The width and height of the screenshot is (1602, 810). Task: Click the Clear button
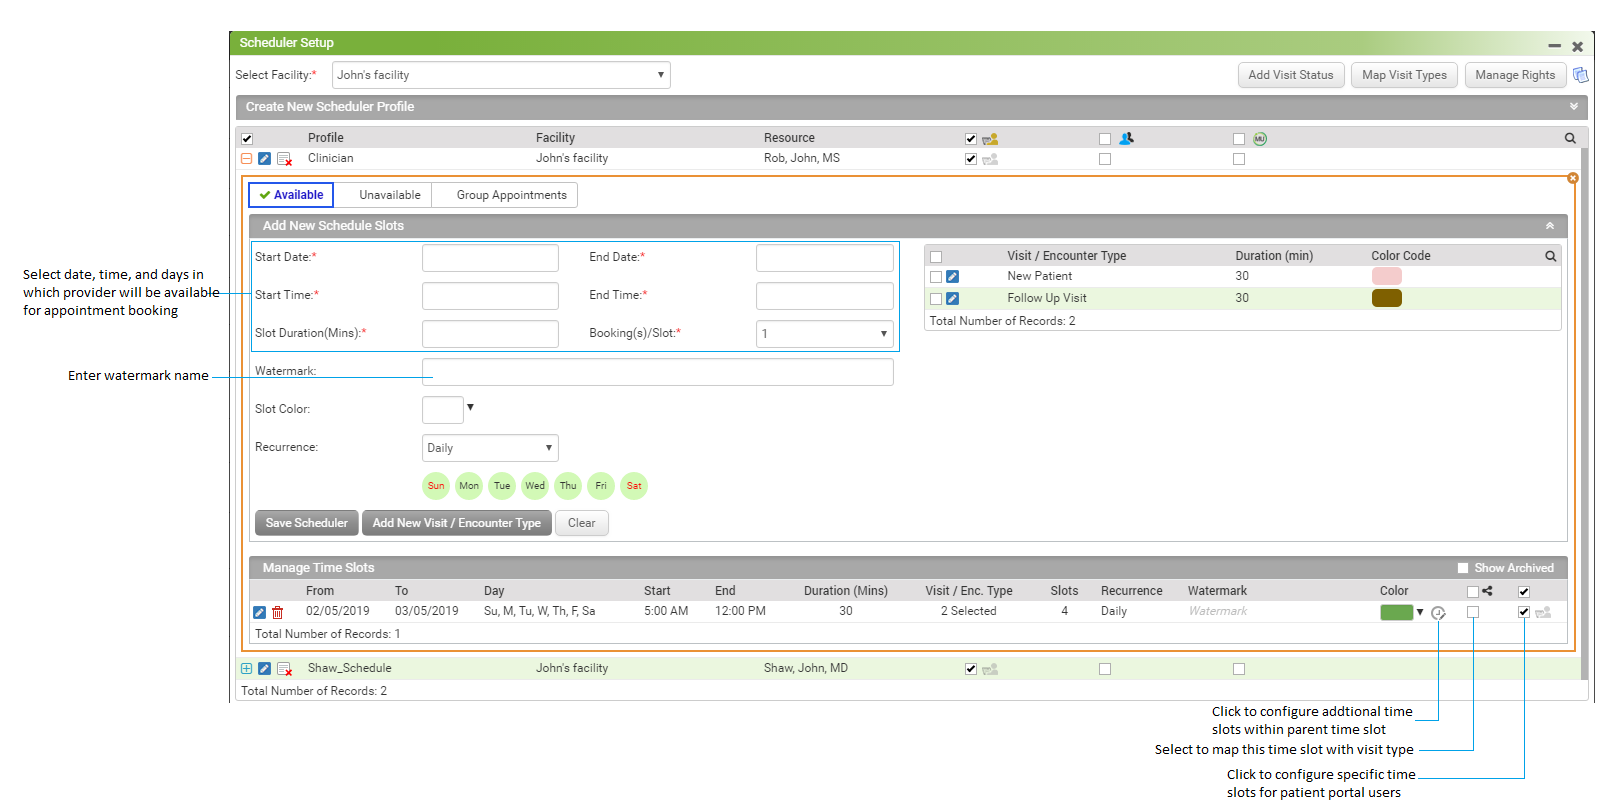(581, 523)
